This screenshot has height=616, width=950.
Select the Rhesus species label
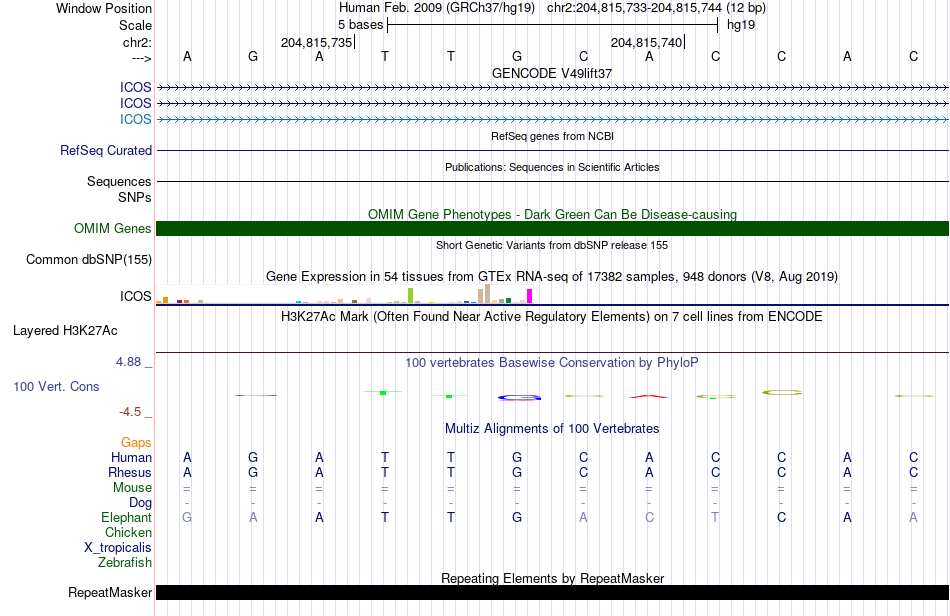coord(130,472)
